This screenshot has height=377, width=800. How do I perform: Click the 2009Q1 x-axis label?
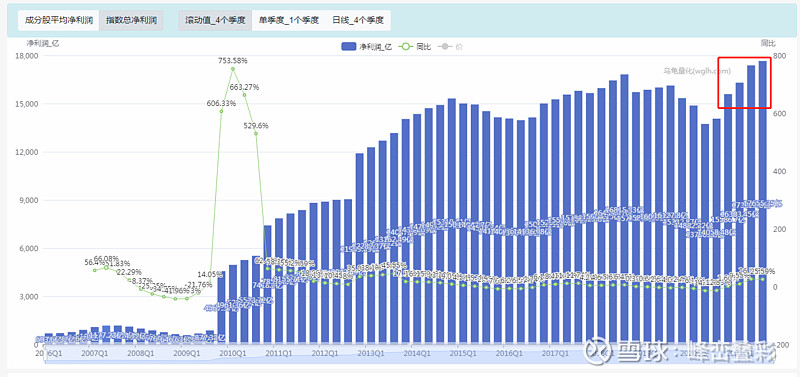[187, 353]
